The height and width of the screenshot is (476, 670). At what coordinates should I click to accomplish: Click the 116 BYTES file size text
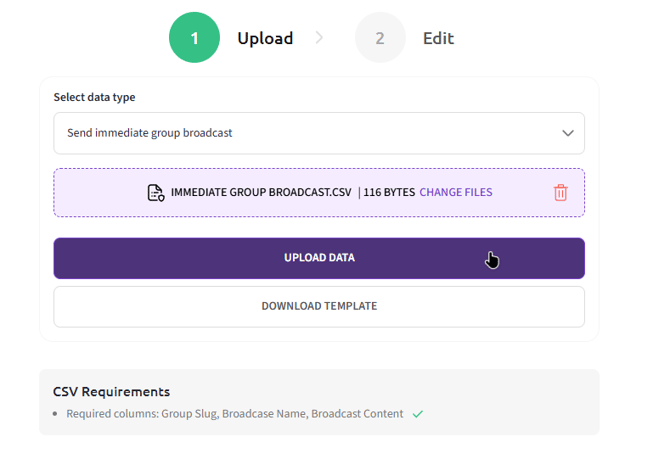388,192
